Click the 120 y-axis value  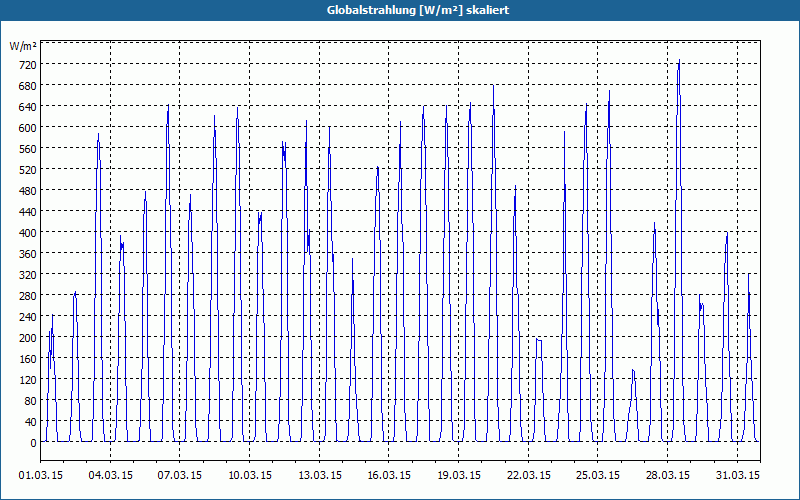(28, 380)
